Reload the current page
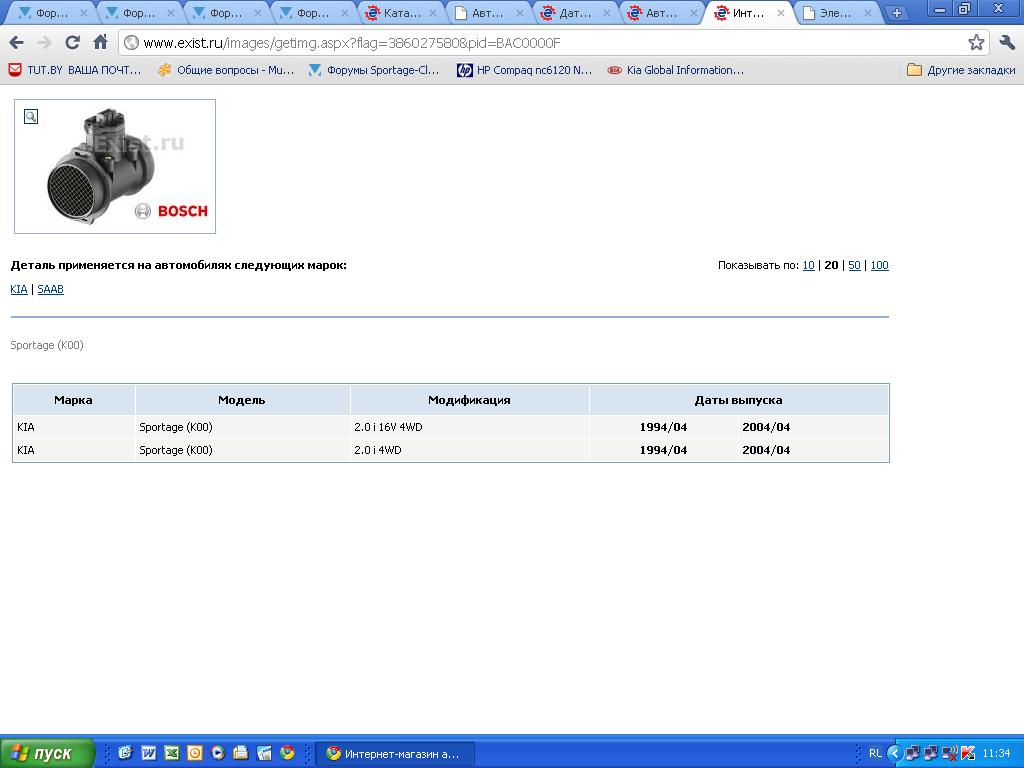This screenshot has height=768, width=1024. (72, 42)
